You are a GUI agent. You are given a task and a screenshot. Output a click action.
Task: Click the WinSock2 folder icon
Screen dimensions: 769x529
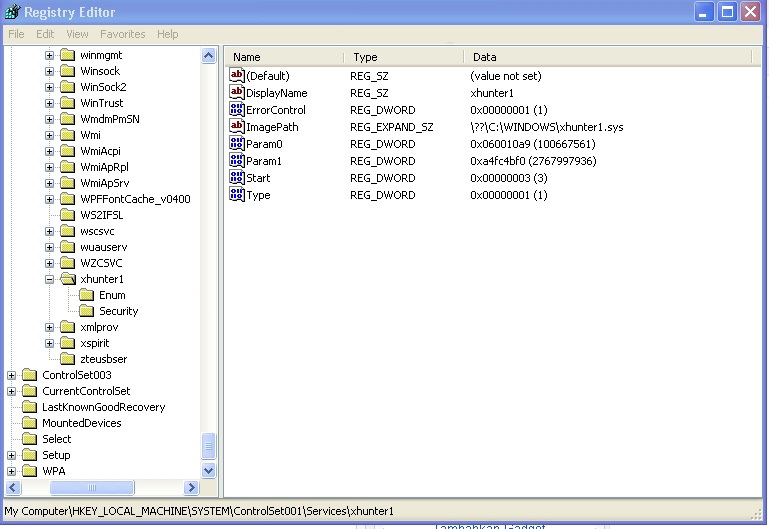tap(67, 87)
